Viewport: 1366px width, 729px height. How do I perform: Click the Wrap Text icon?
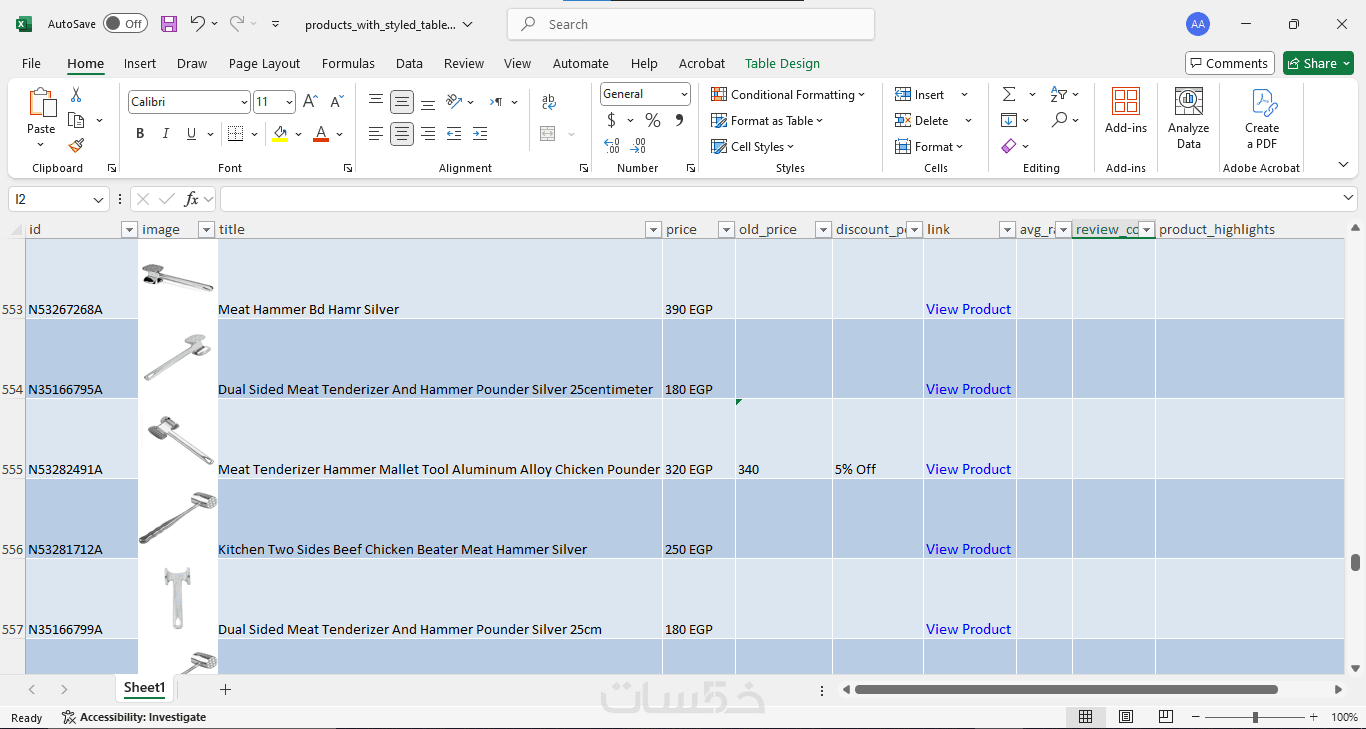(549, 102)
